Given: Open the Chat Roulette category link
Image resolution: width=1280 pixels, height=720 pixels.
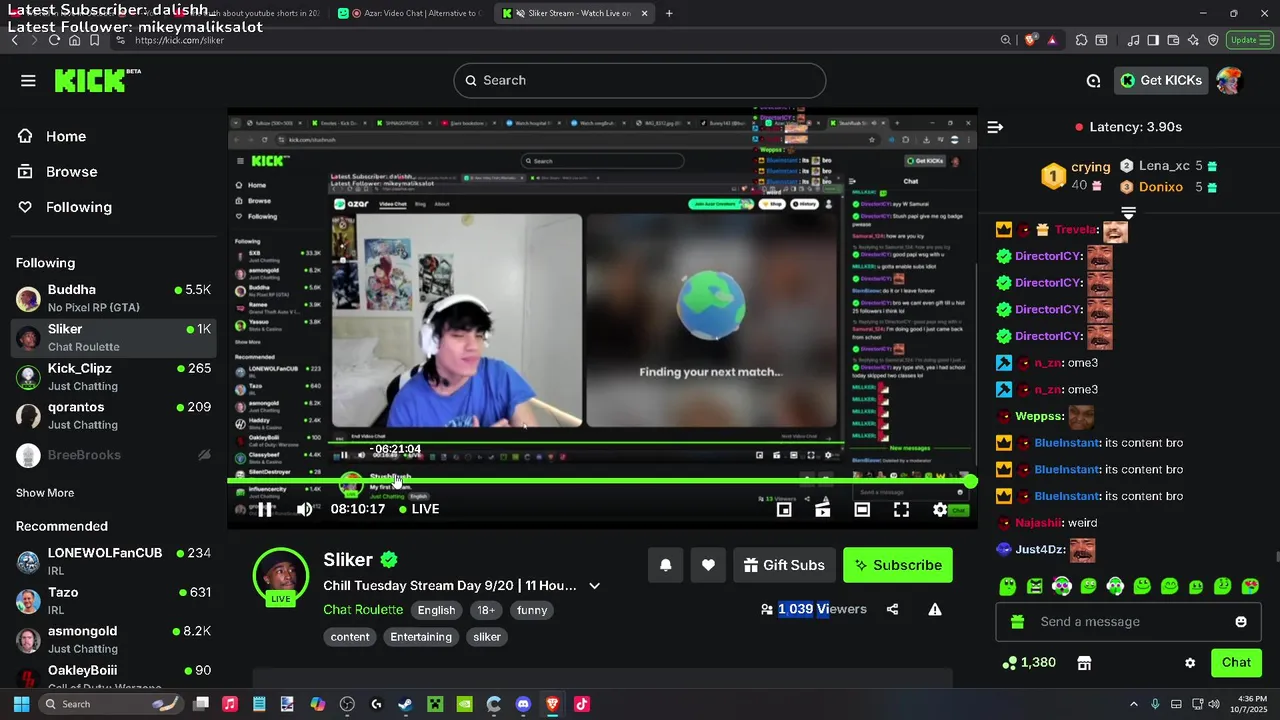Looking at the screenshot, I should [x=363, y=610].
